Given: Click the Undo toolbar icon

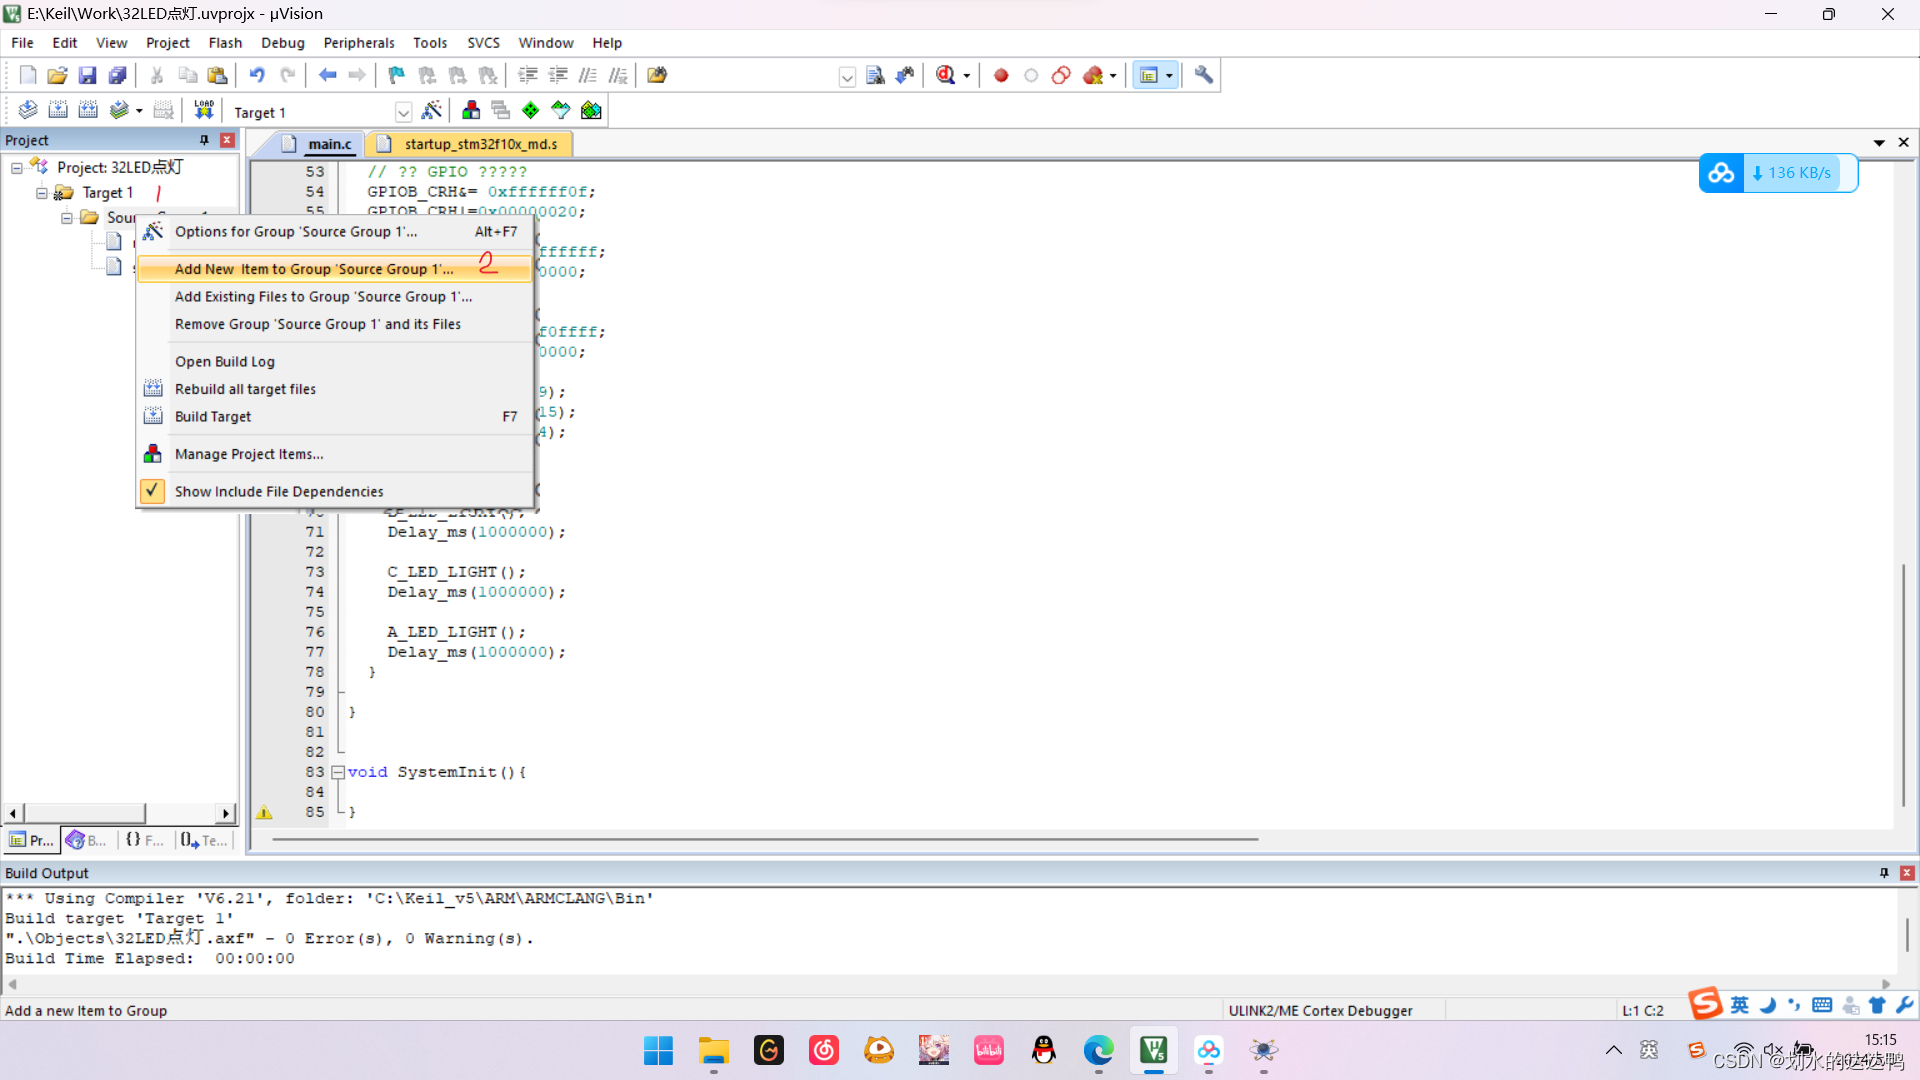Looking at the screenshot, I should (257, 75).
